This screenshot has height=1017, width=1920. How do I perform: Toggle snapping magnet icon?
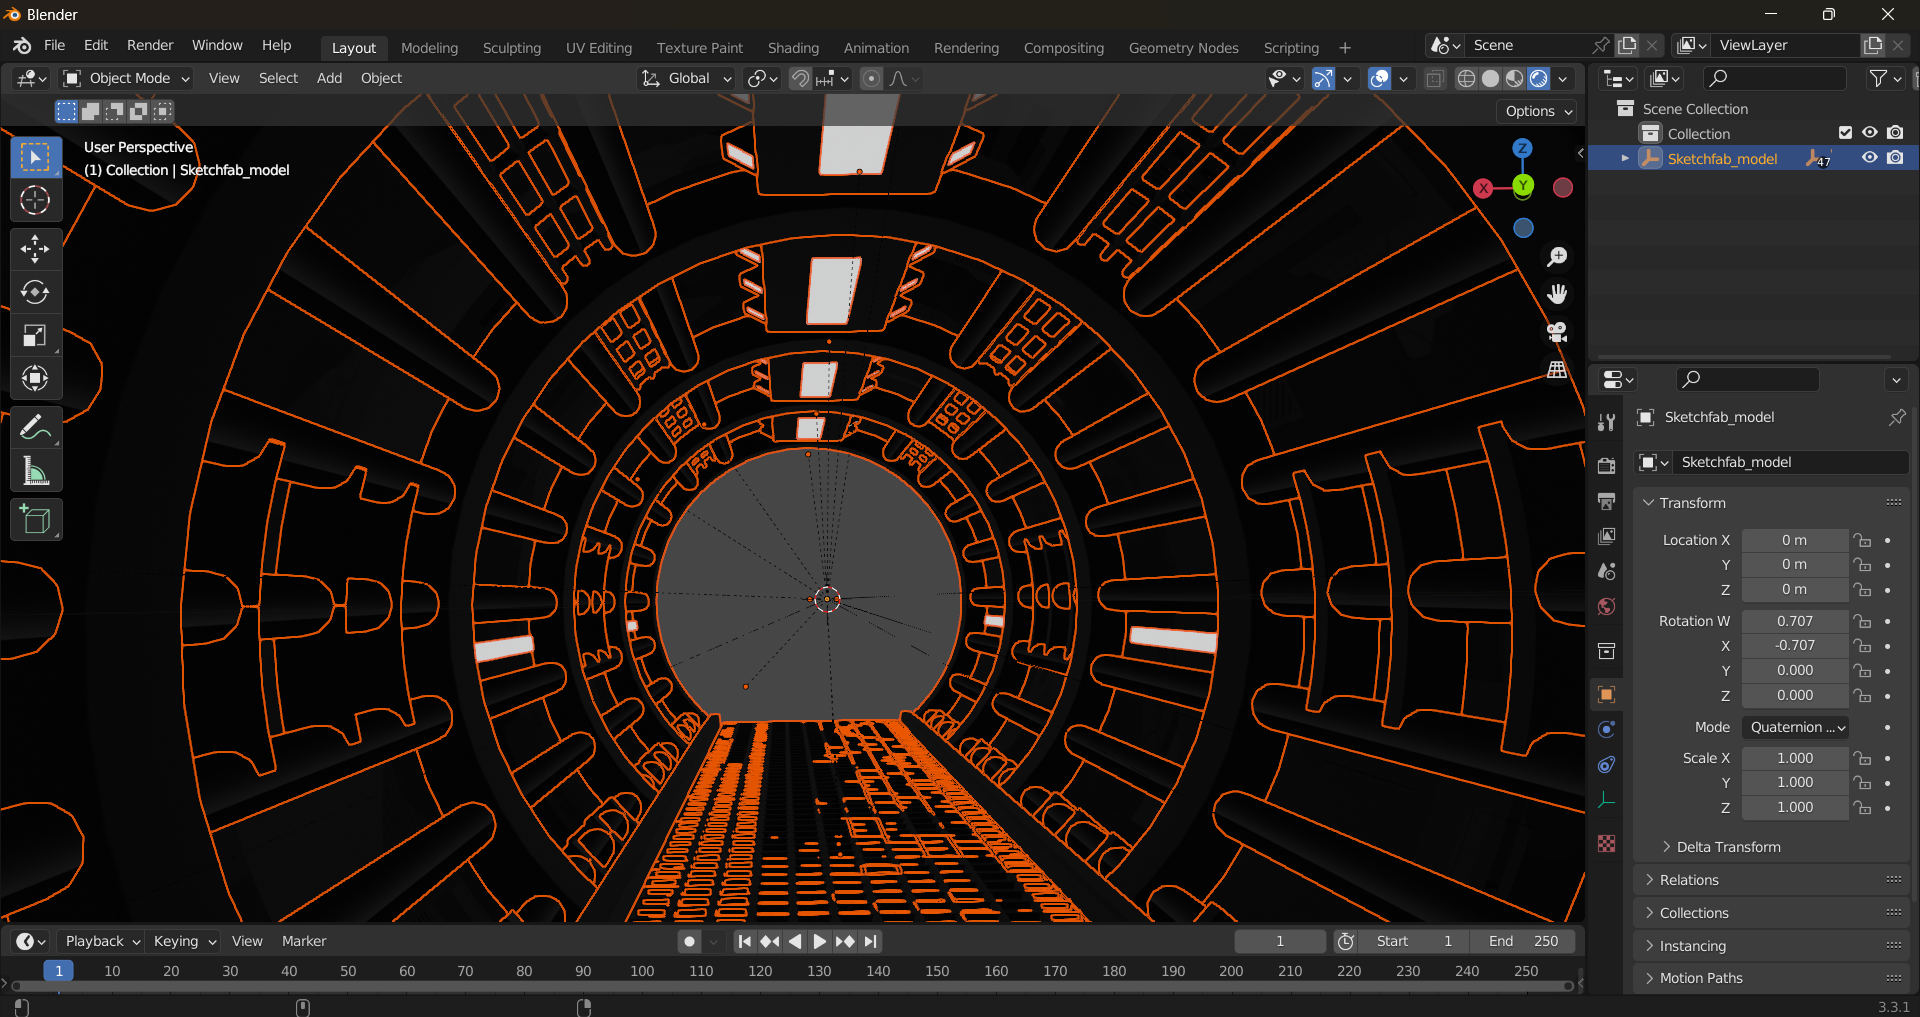tap(801, 78)
